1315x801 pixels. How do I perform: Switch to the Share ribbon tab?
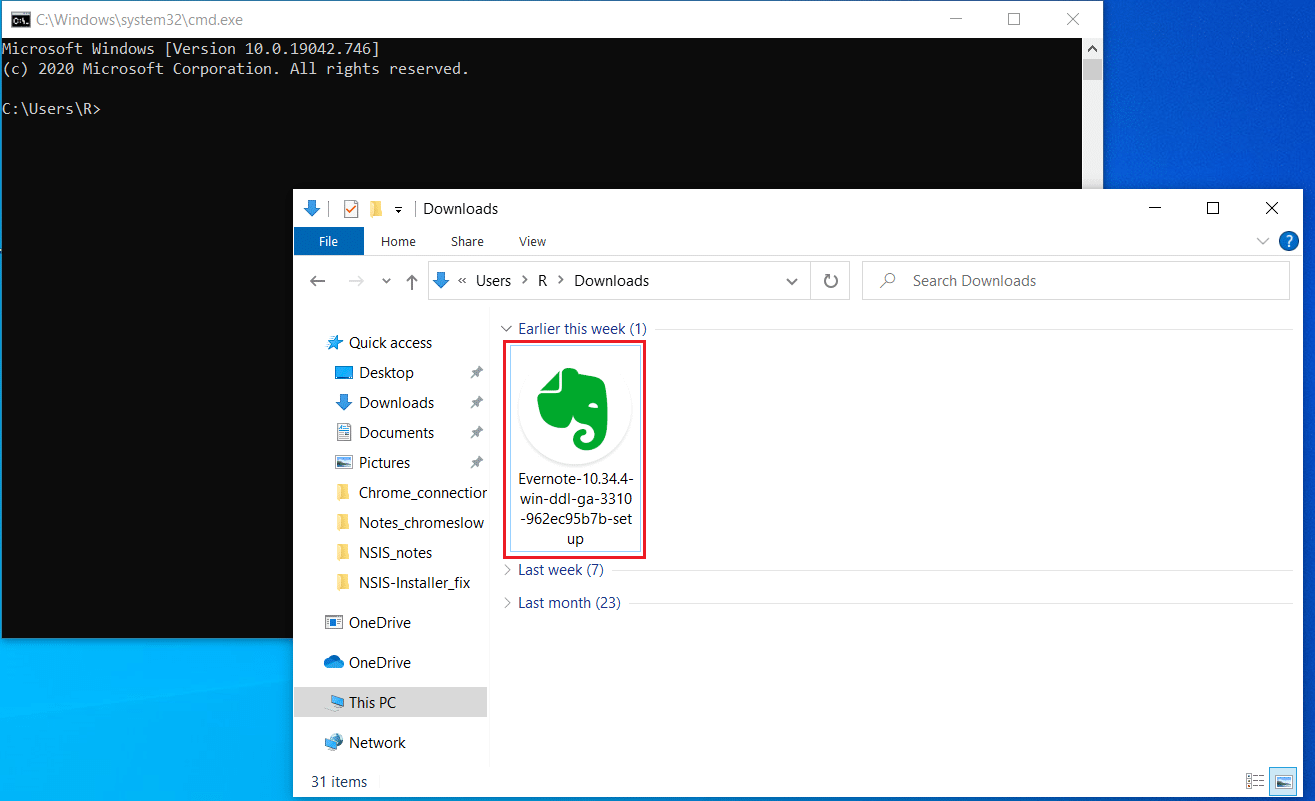[467, 241]
